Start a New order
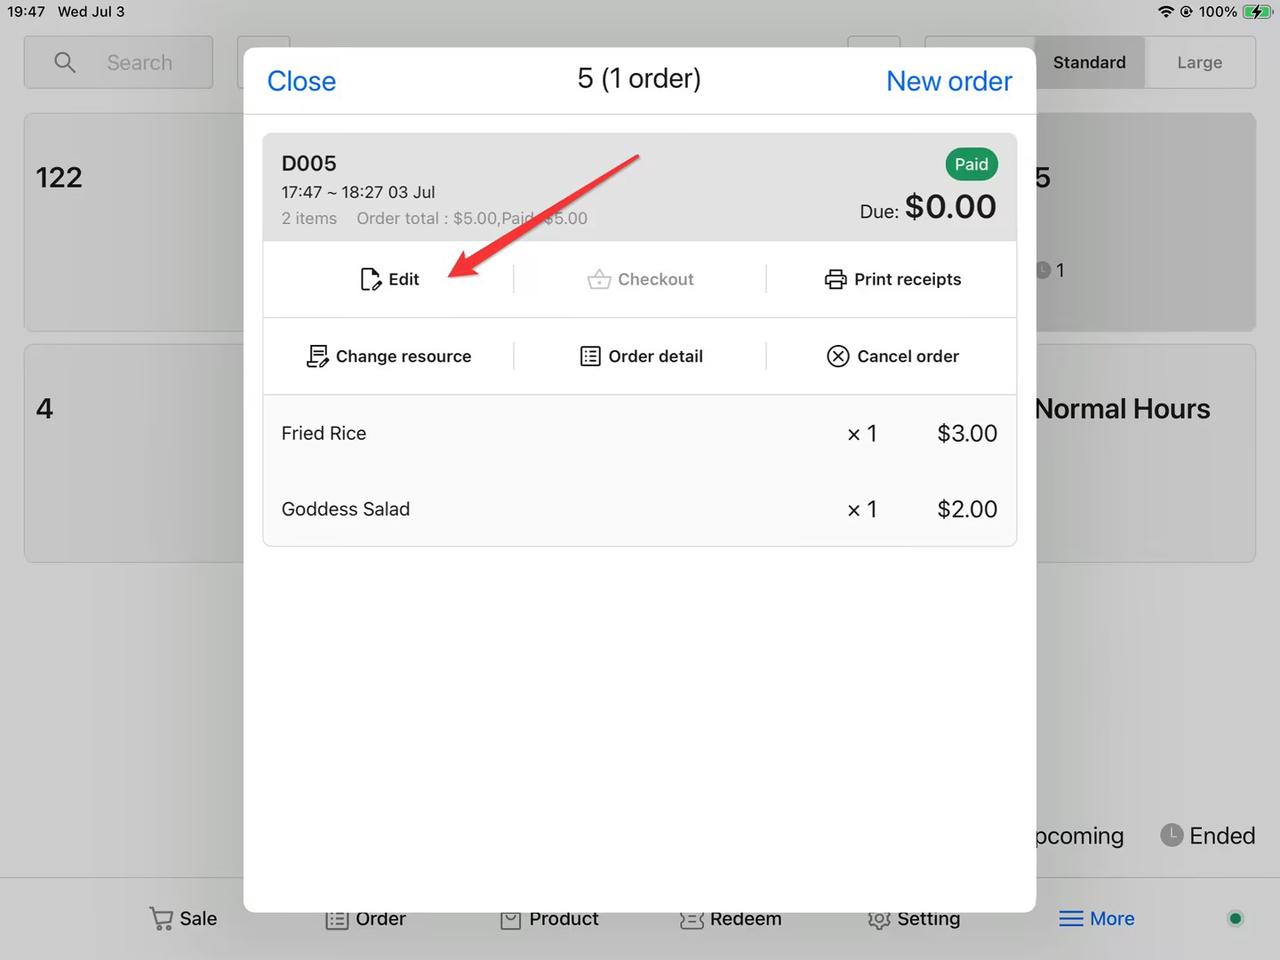The width and height of the screenshot is (1280, 960). point(948,81)
